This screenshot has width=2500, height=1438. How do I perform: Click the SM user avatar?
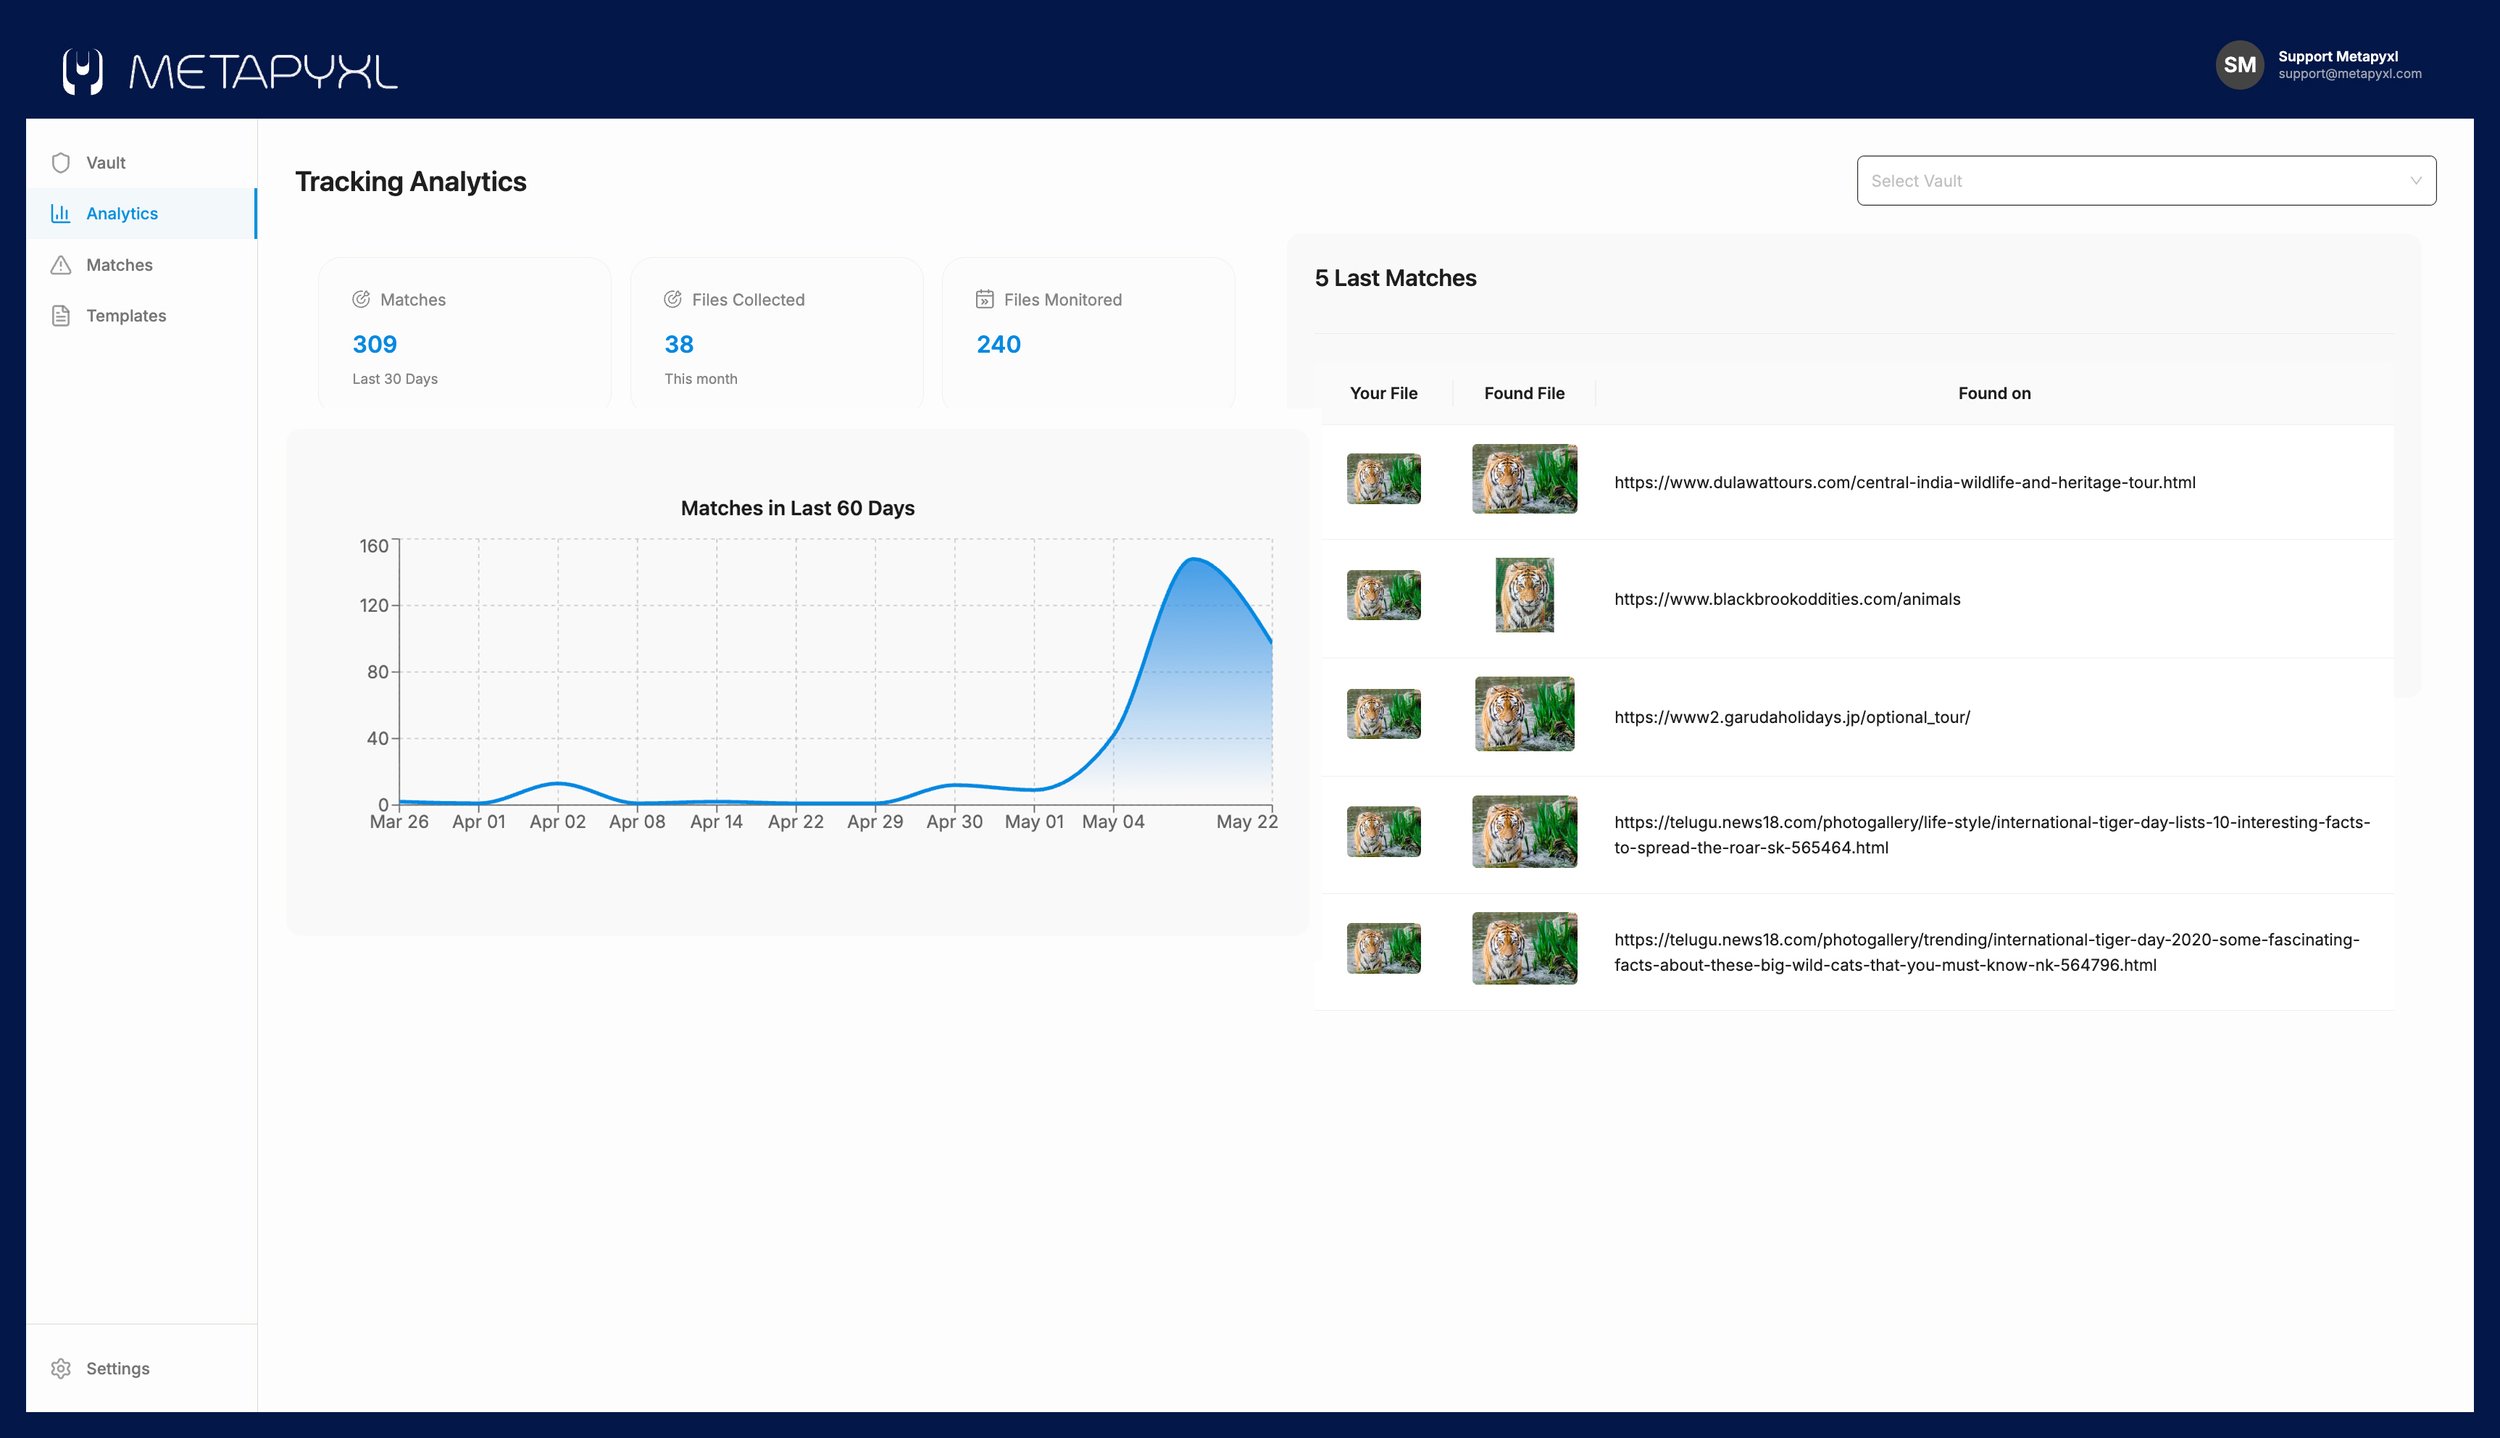2239,65
